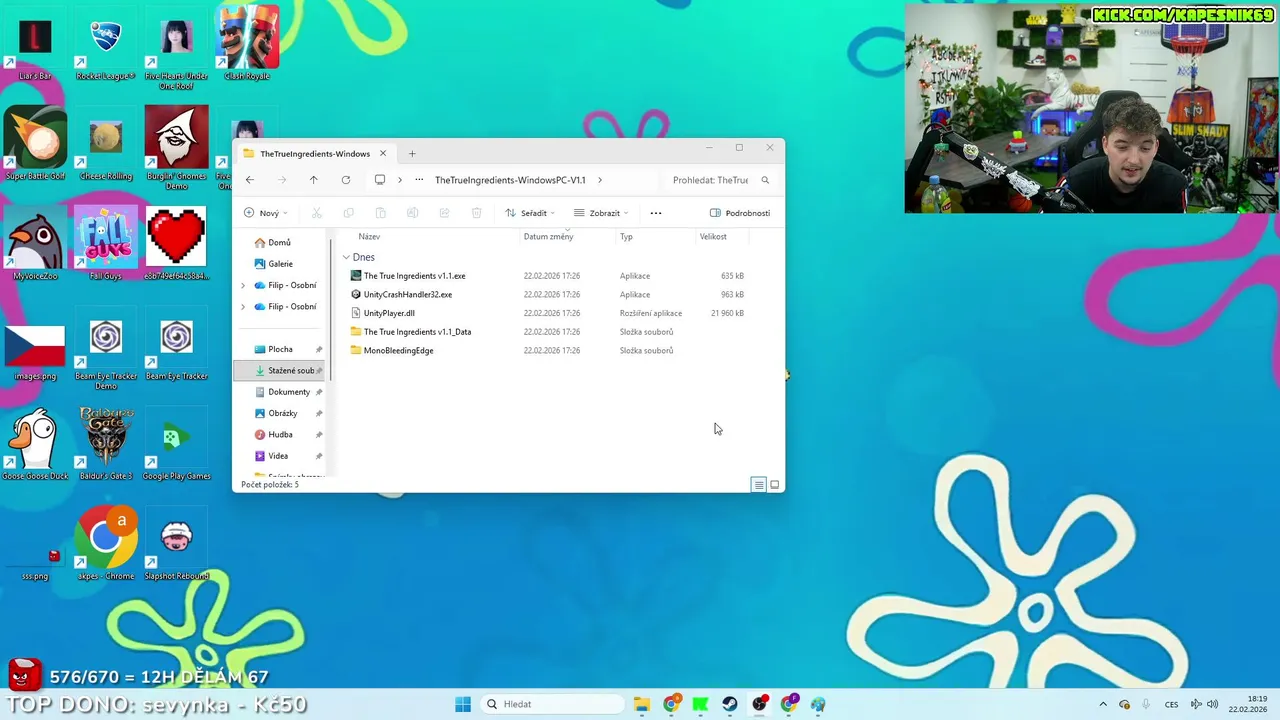
Task: Open Steam from the taskbar
Action: point(730,704)
